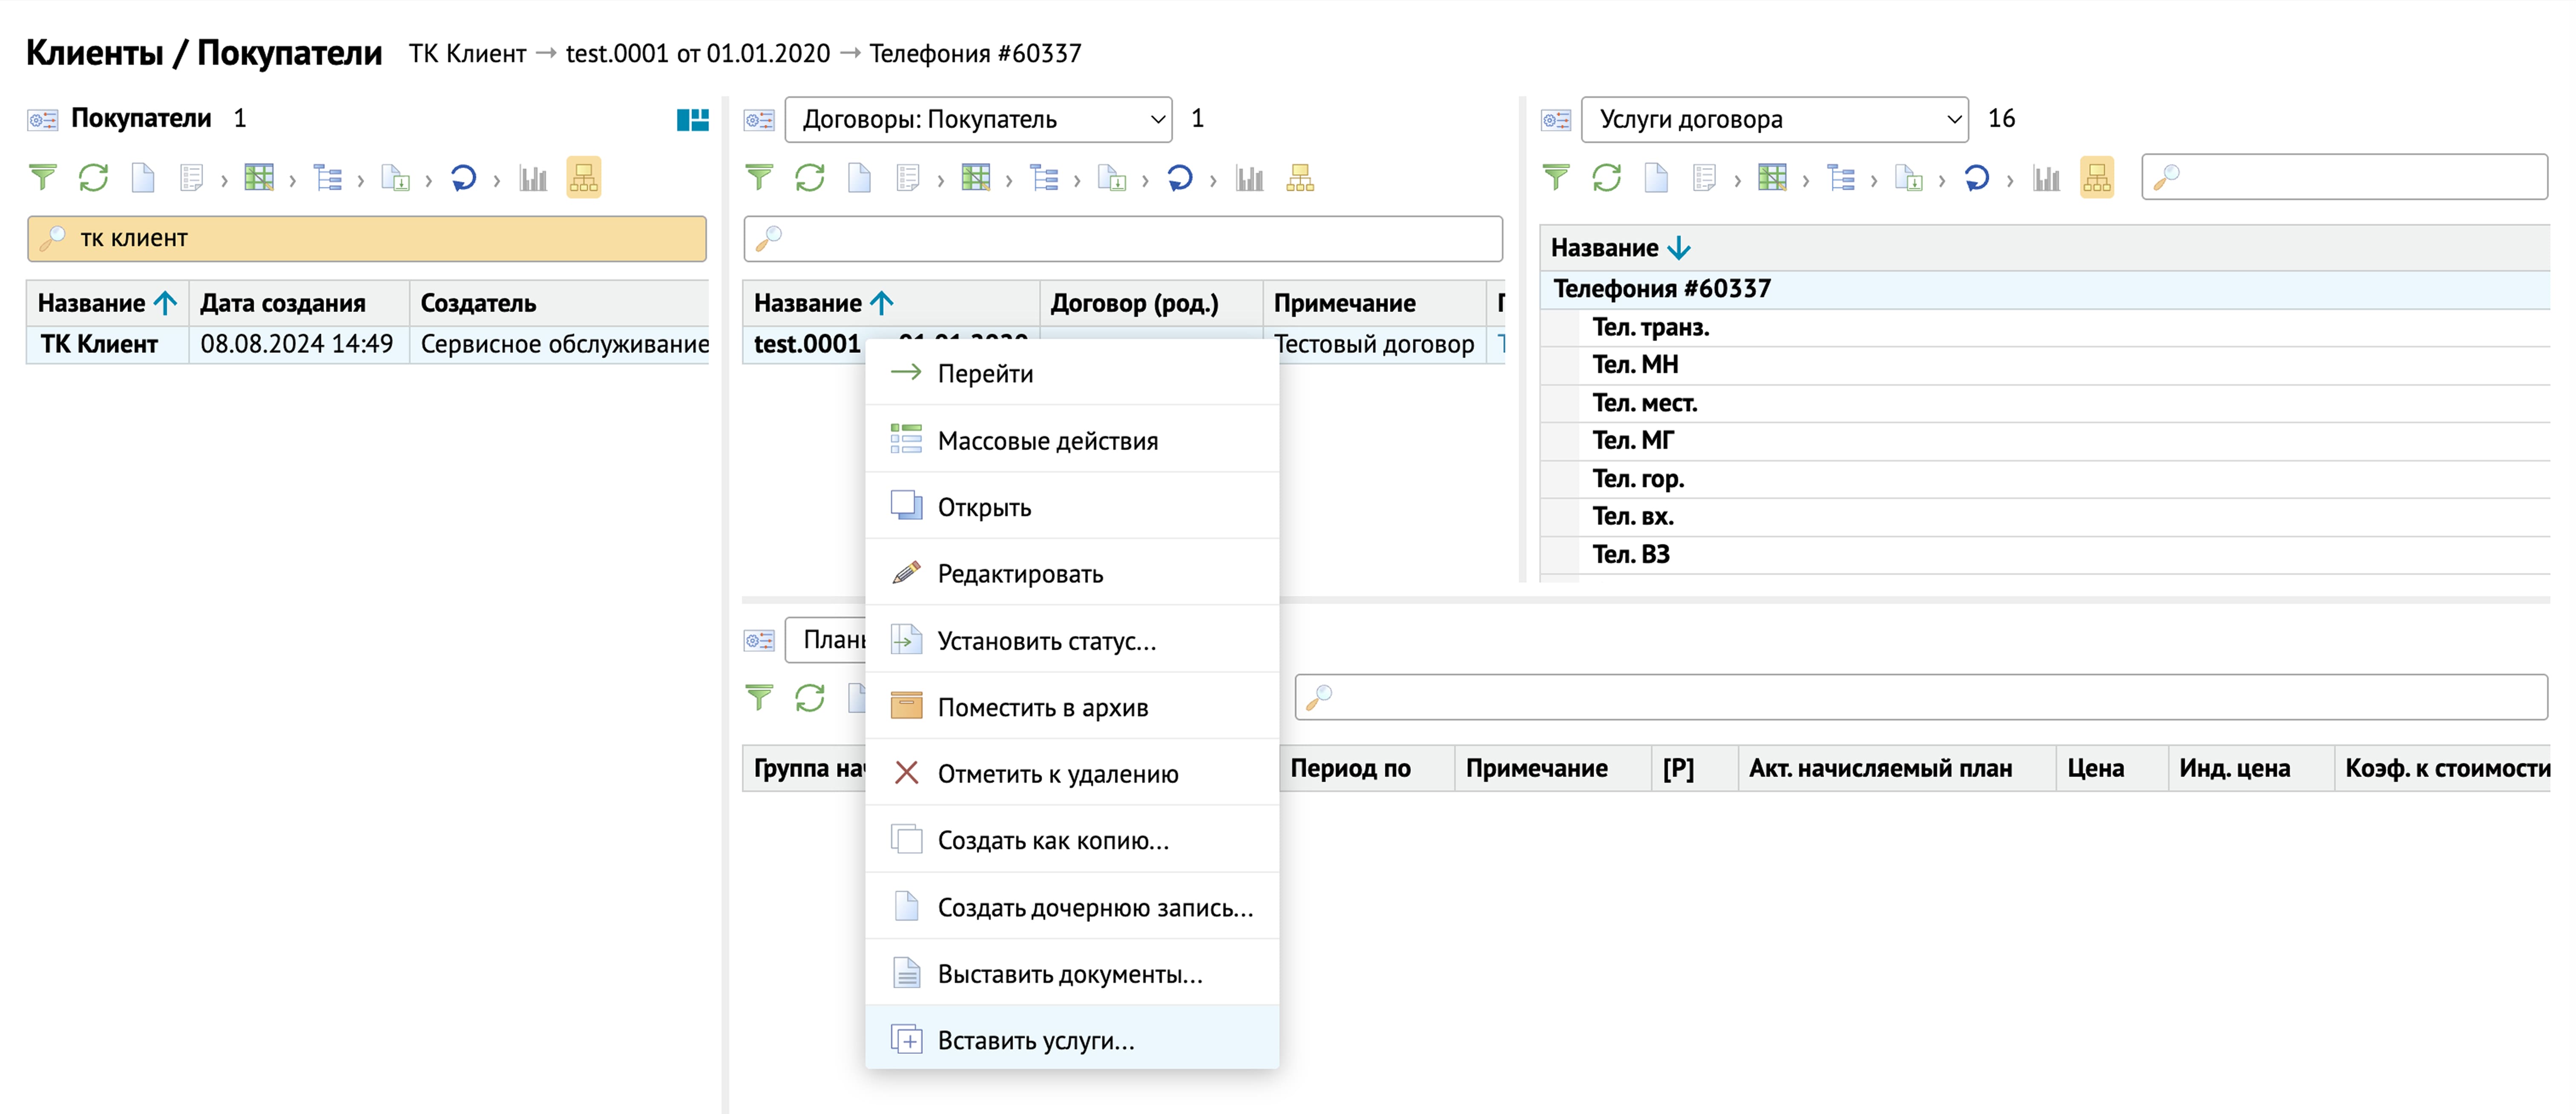Refresh the Покупатели list
2576x1114 pixels.
(x=93, y=178)
